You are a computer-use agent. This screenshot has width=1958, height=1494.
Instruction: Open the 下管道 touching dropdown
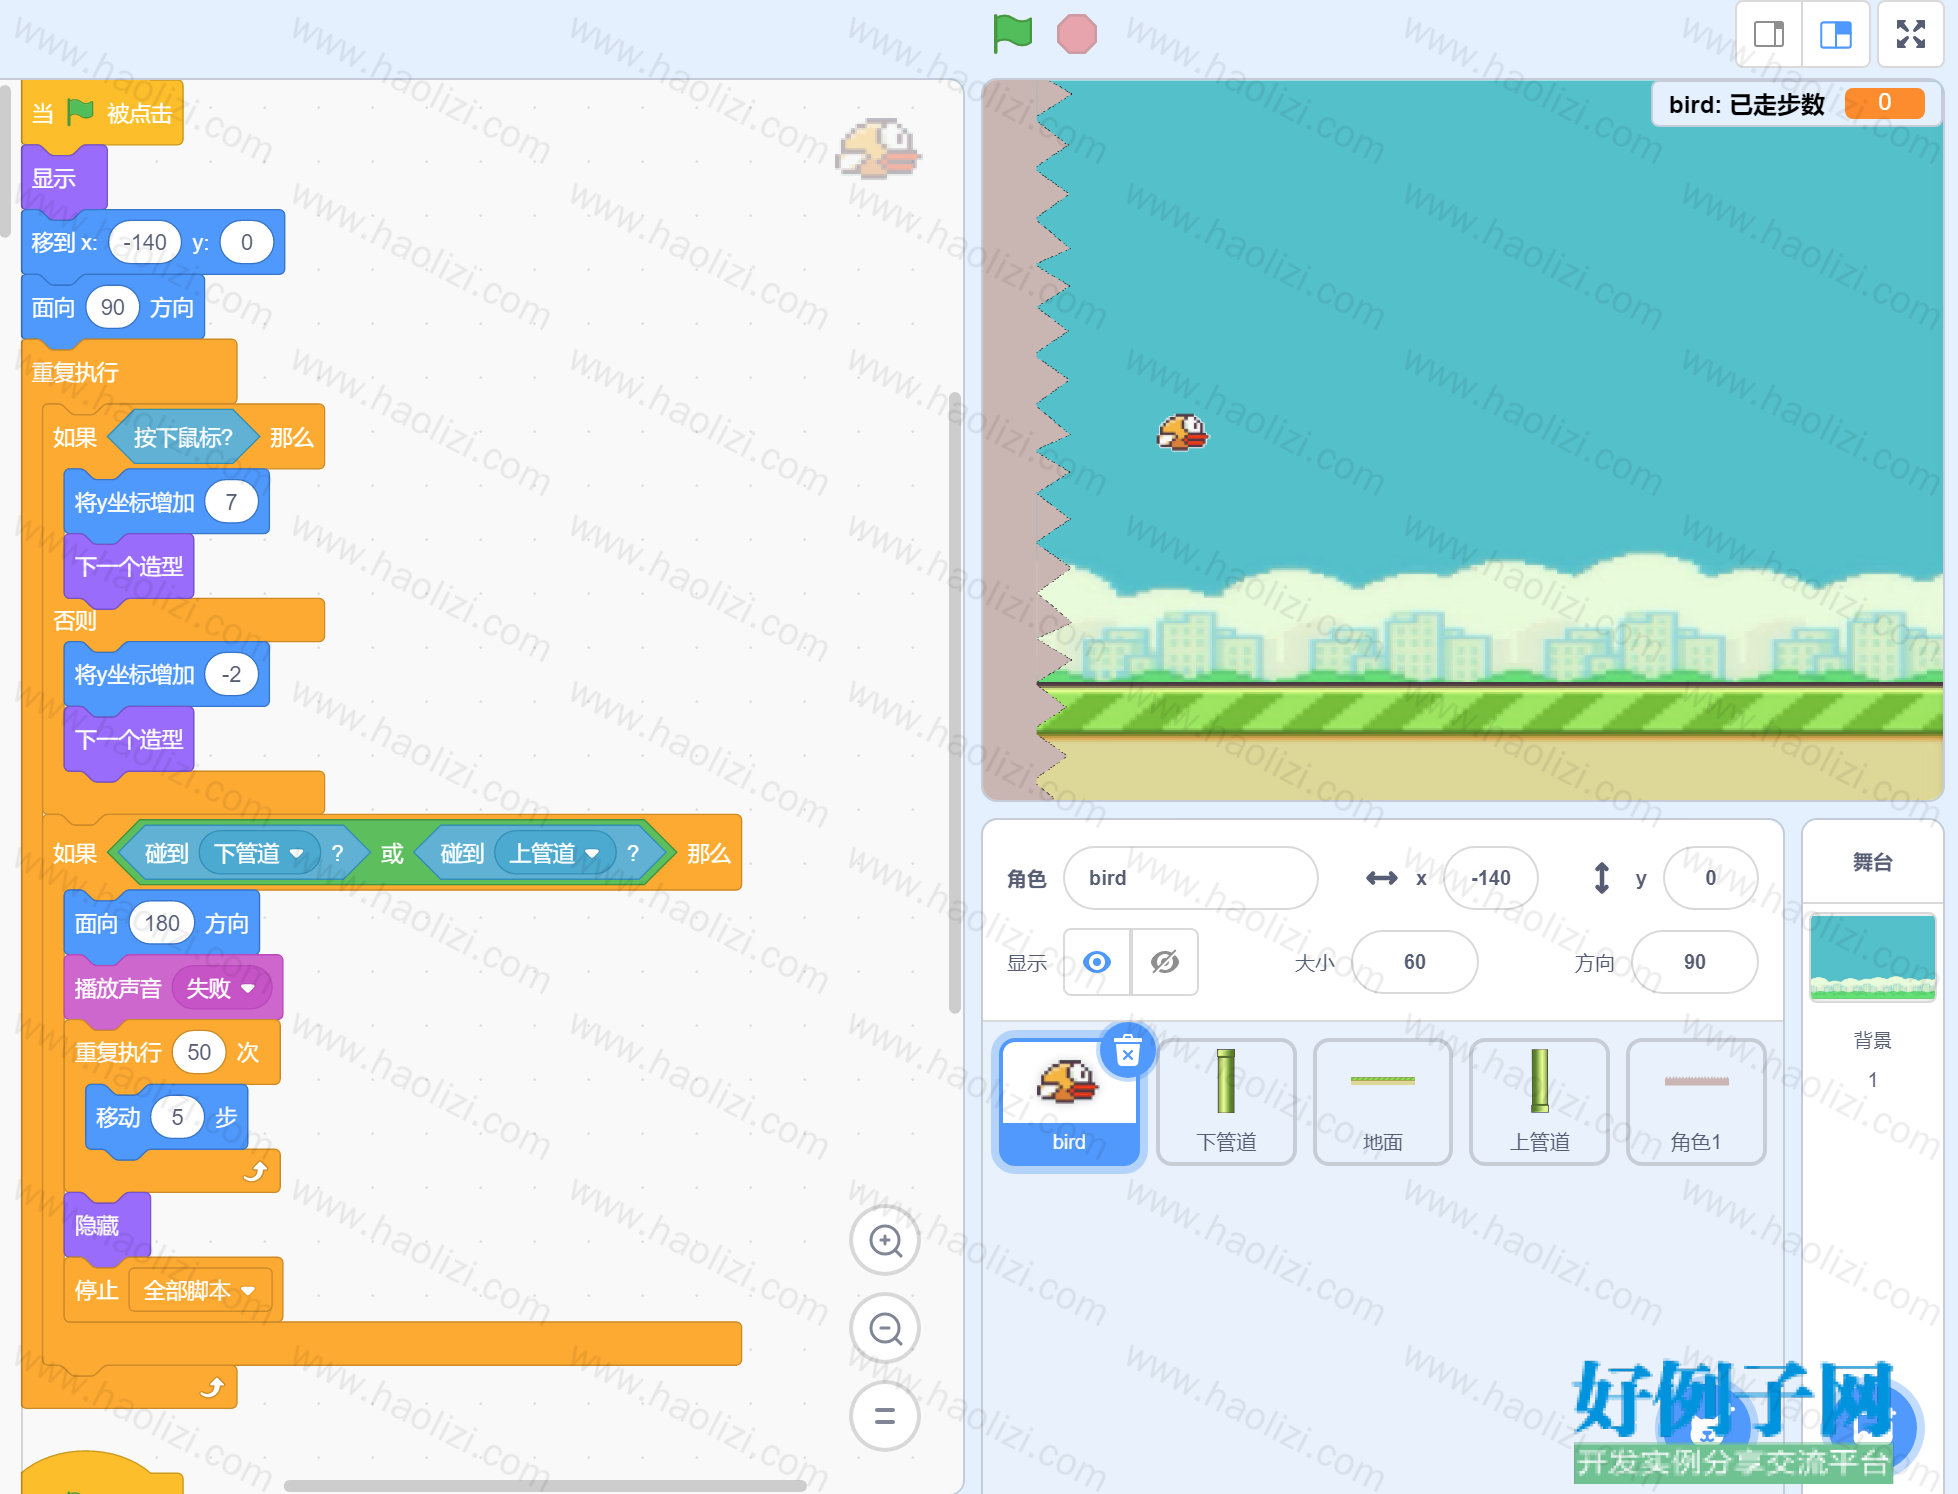tap(260, 853)
